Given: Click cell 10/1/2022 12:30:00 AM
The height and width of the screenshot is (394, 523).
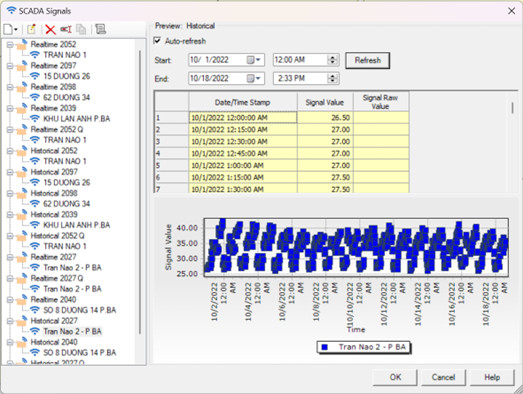Looking at the screenshot, I should point(243,141).
